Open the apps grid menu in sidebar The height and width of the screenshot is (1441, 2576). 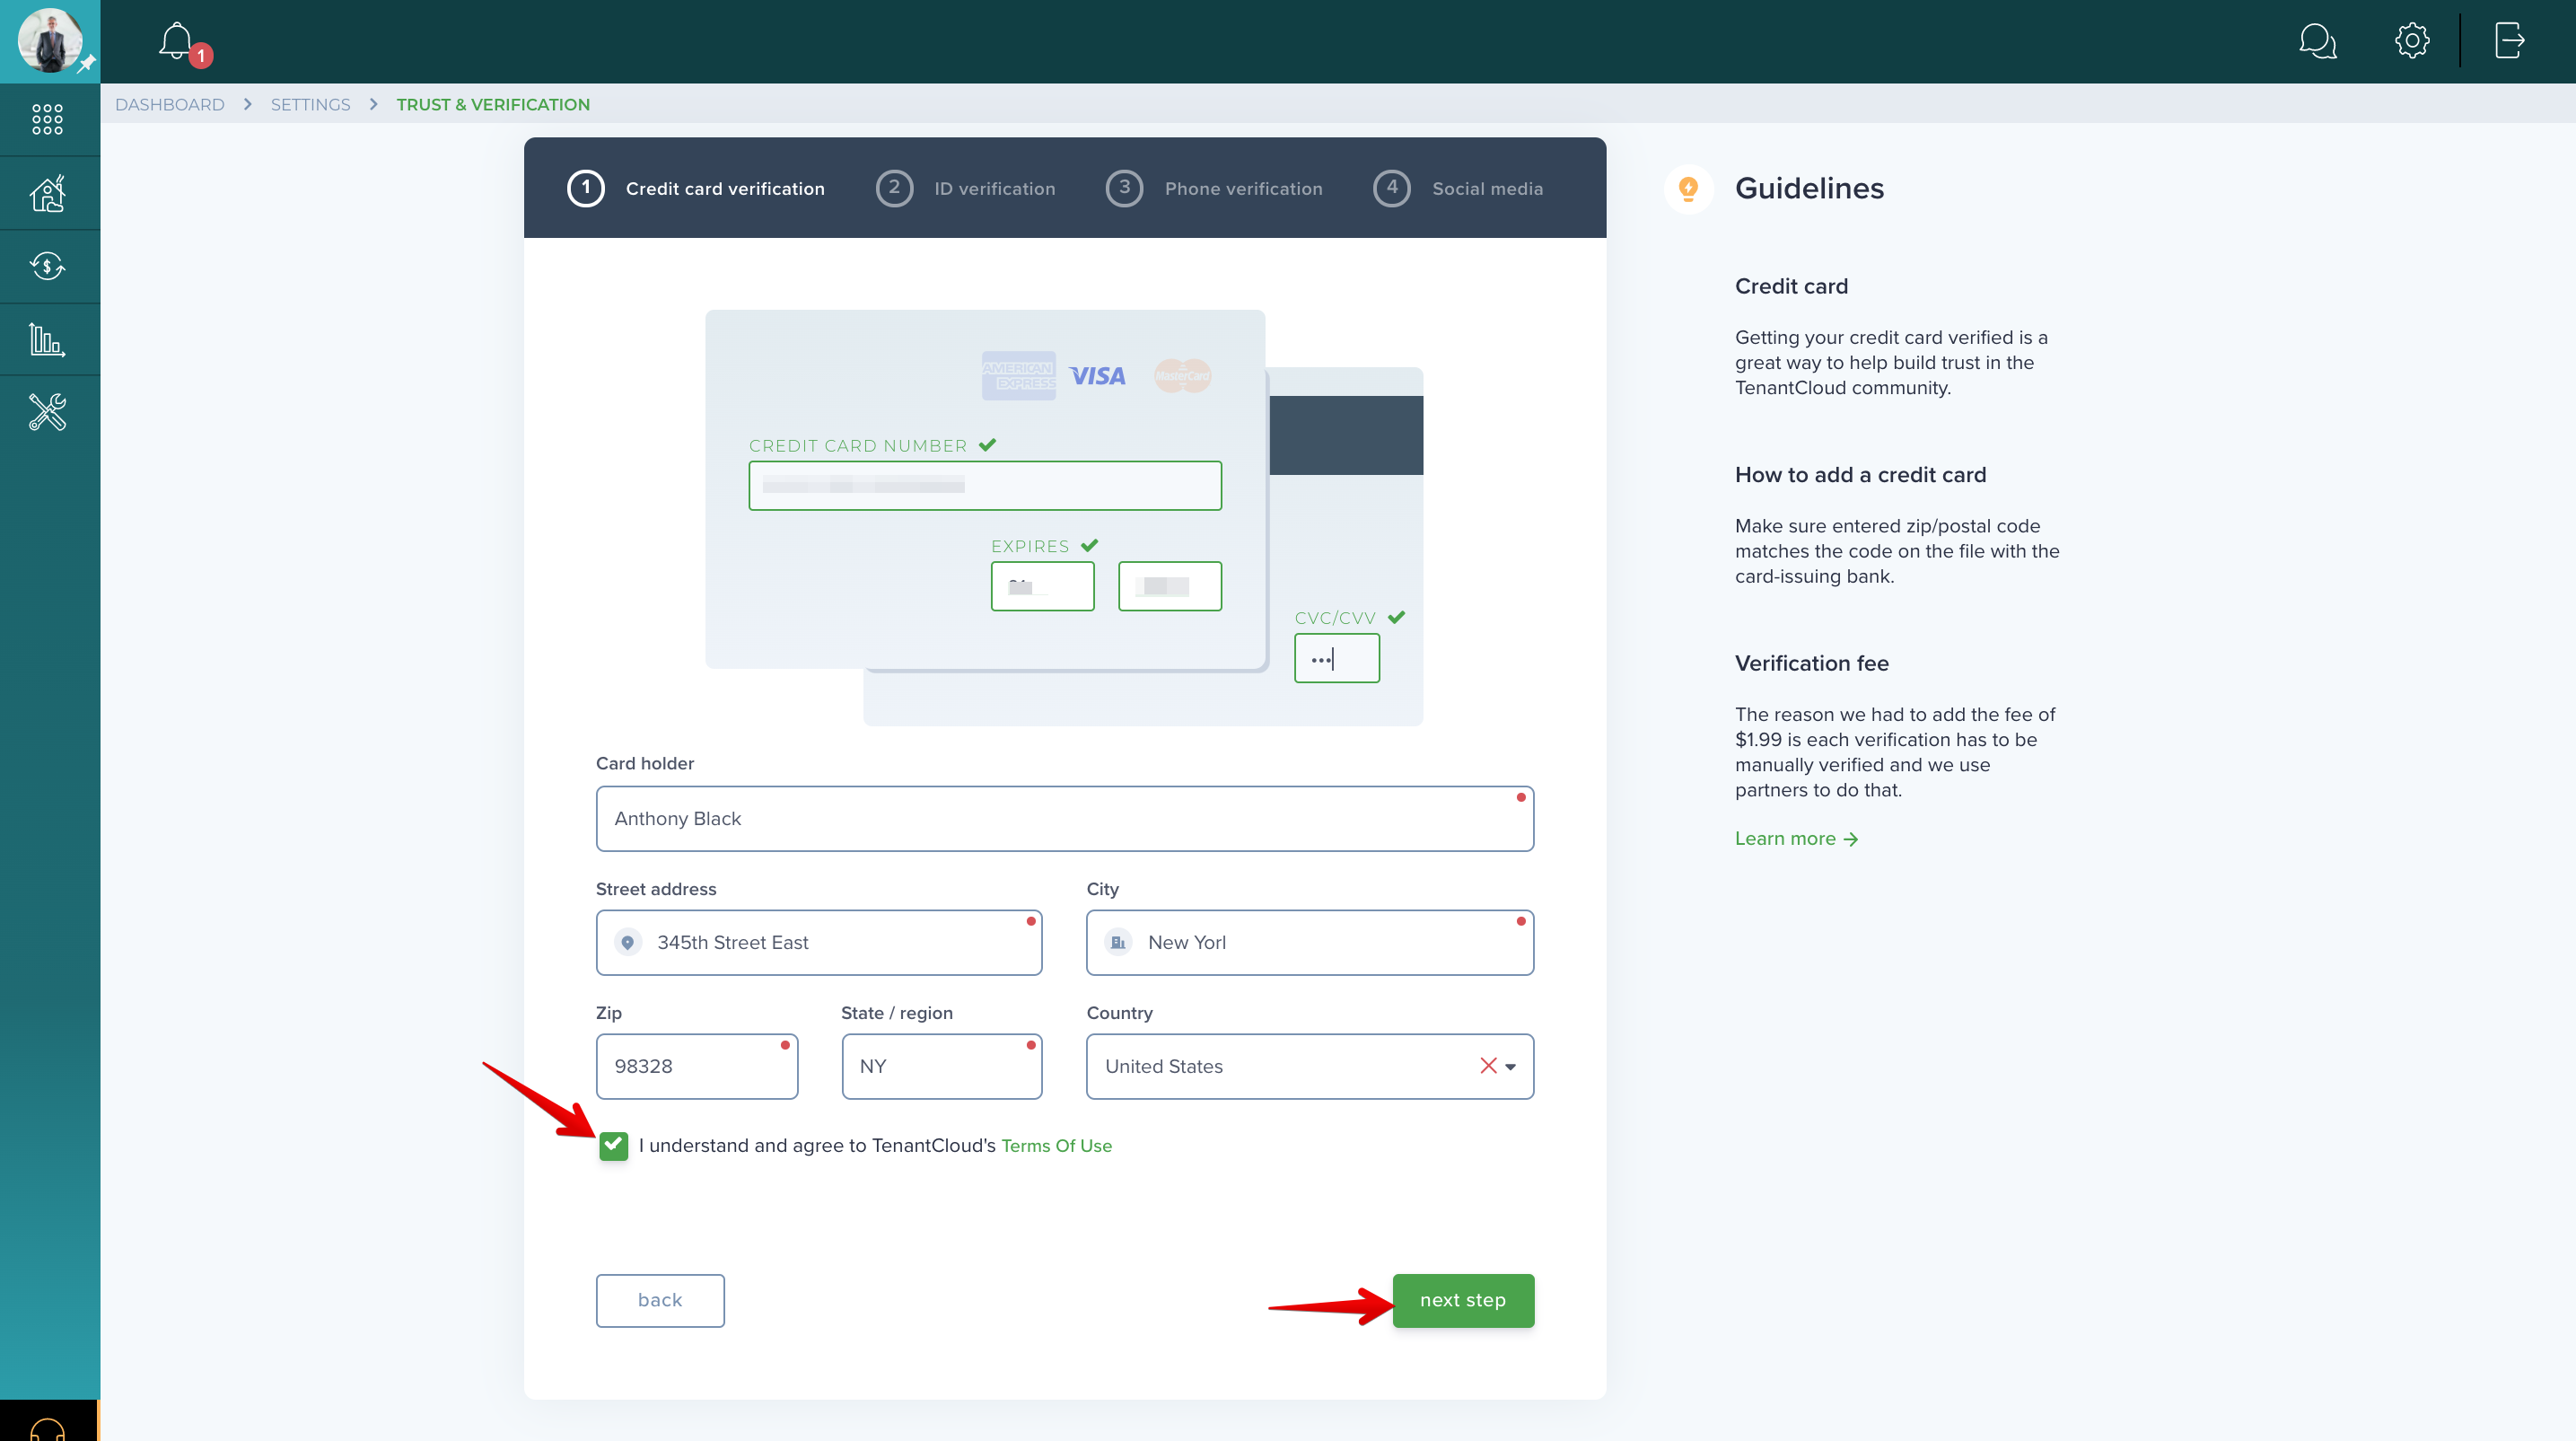tap(47, 119)
